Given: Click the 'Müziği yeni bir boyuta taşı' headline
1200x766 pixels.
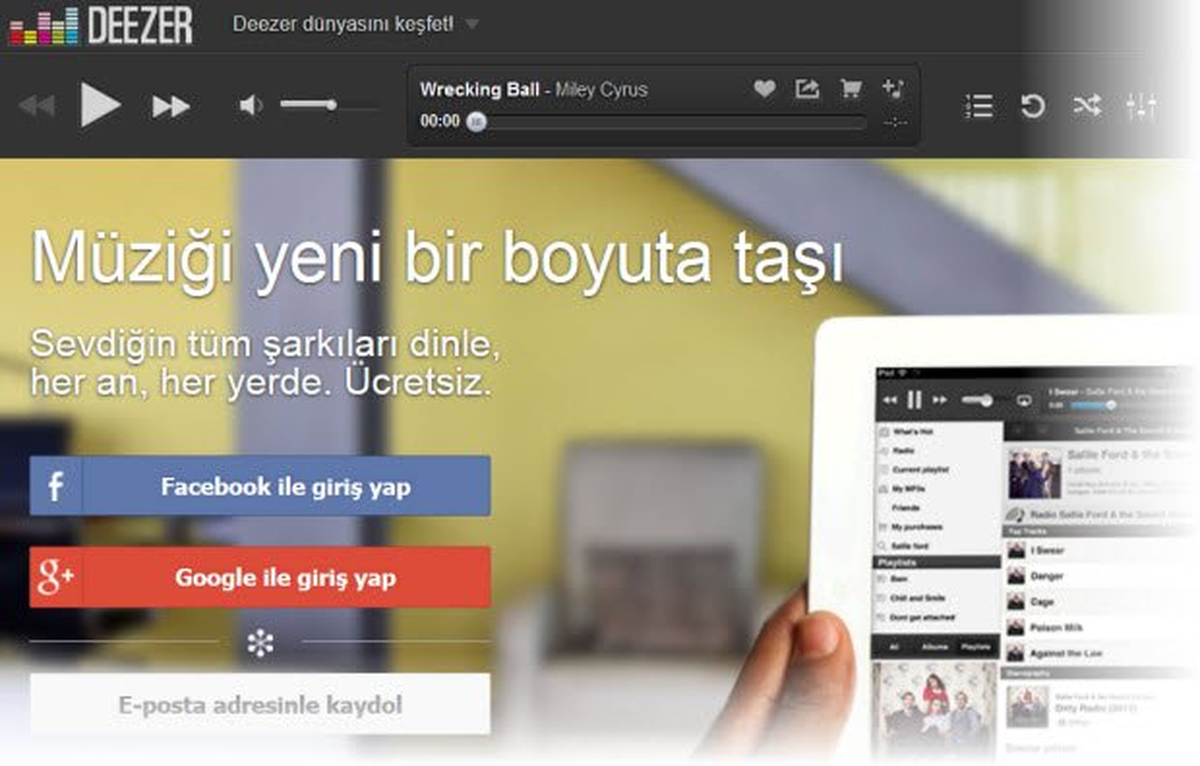Looking at the screenshot, I should [437, 258].
